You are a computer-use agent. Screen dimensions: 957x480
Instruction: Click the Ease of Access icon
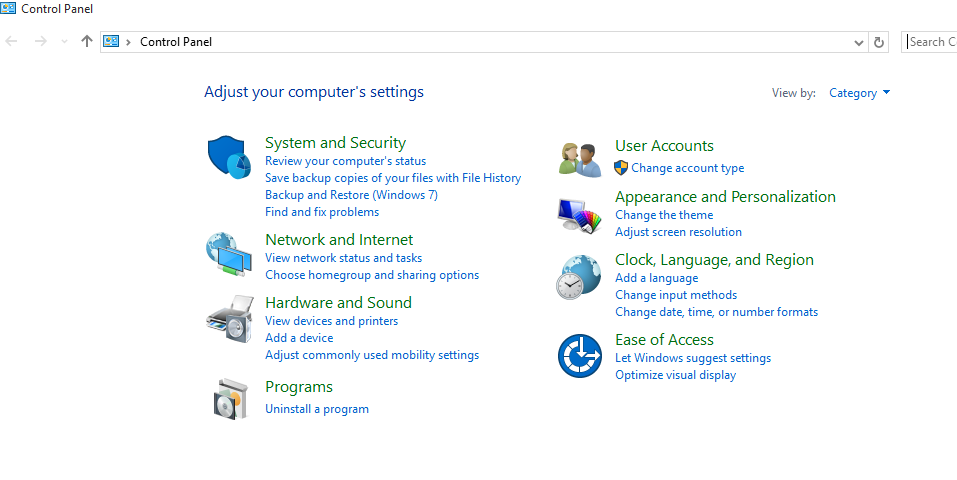pyautogui.click(x=579, y=357)
